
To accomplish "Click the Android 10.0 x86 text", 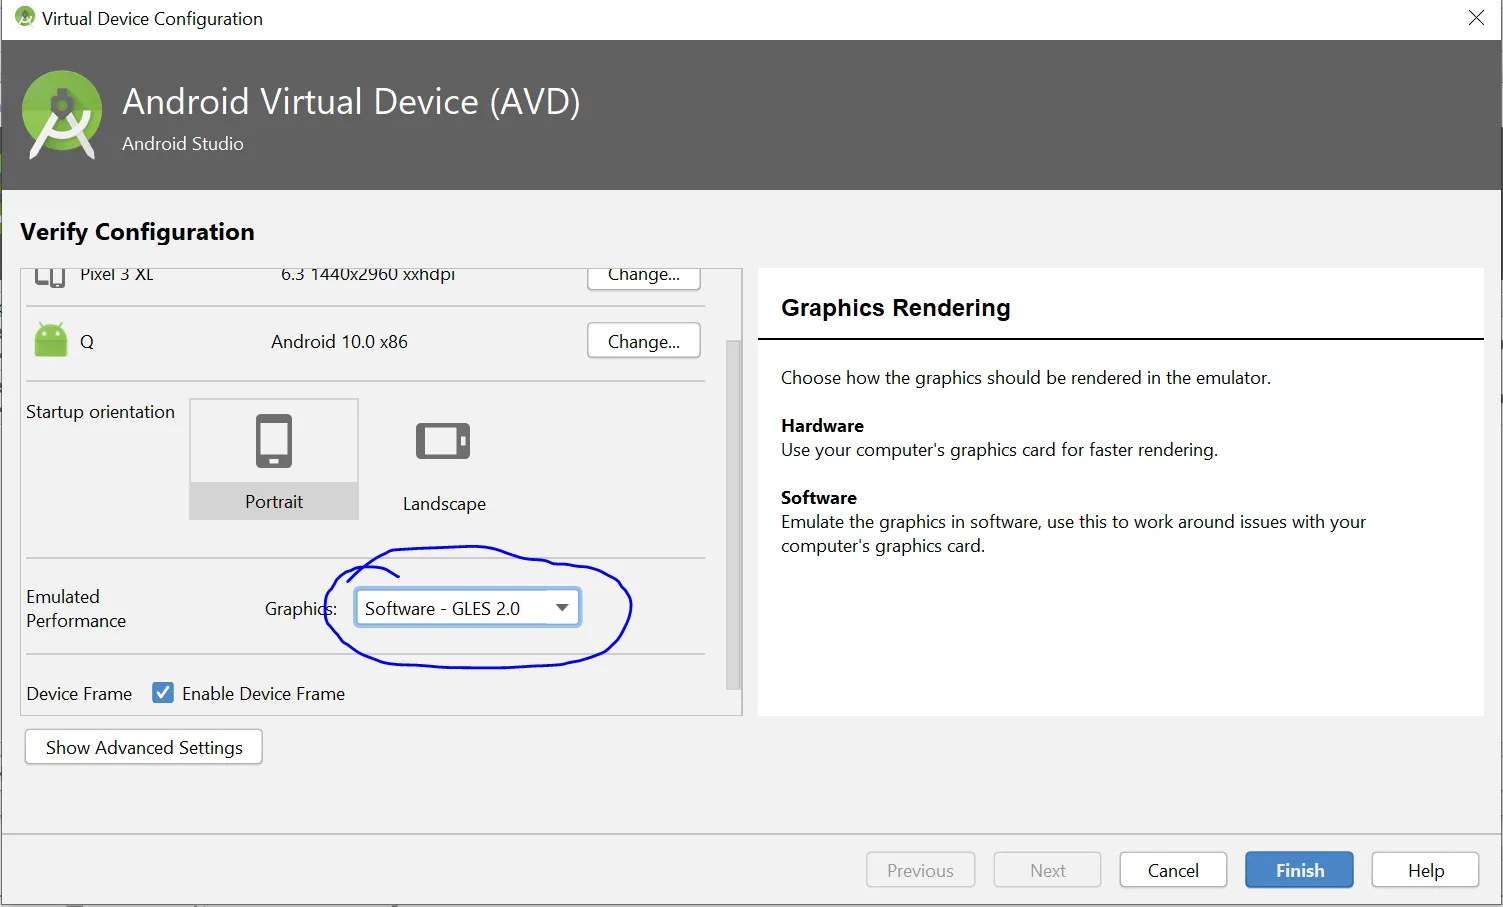I will point(339,341).
